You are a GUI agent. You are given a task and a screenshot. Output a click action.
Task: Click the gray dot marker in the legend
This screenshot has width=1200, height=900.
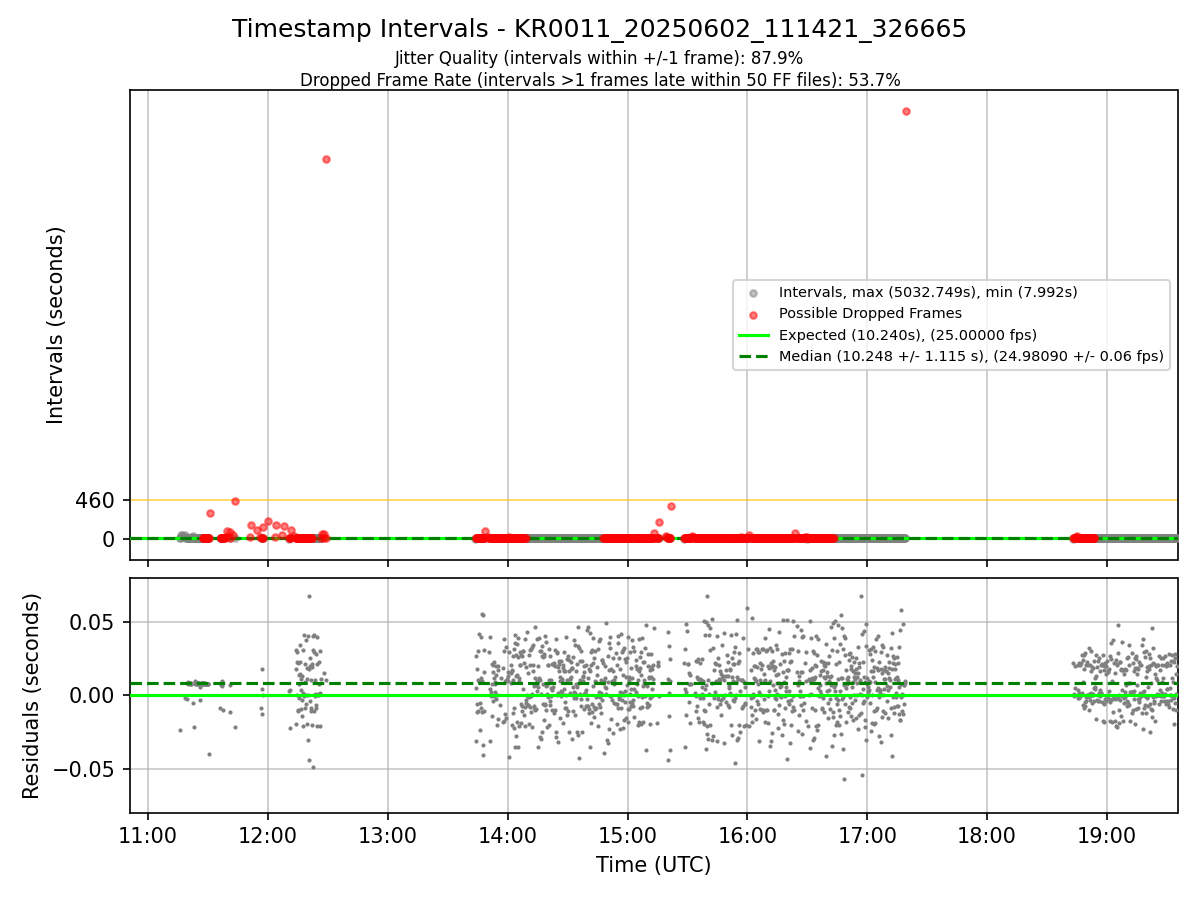coord(754,293)
